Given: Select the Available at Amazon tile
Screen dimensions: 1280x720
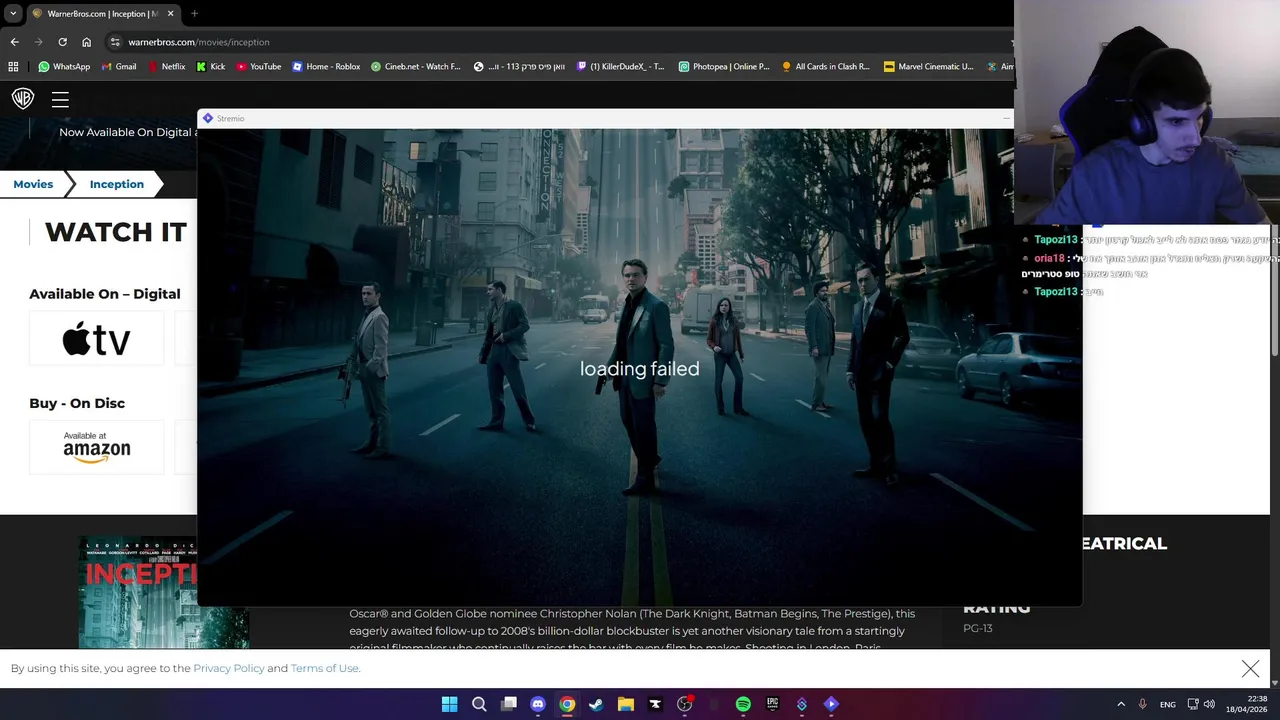Looking at the screenshot, I should pyautogui.click(x=97, y=446).
